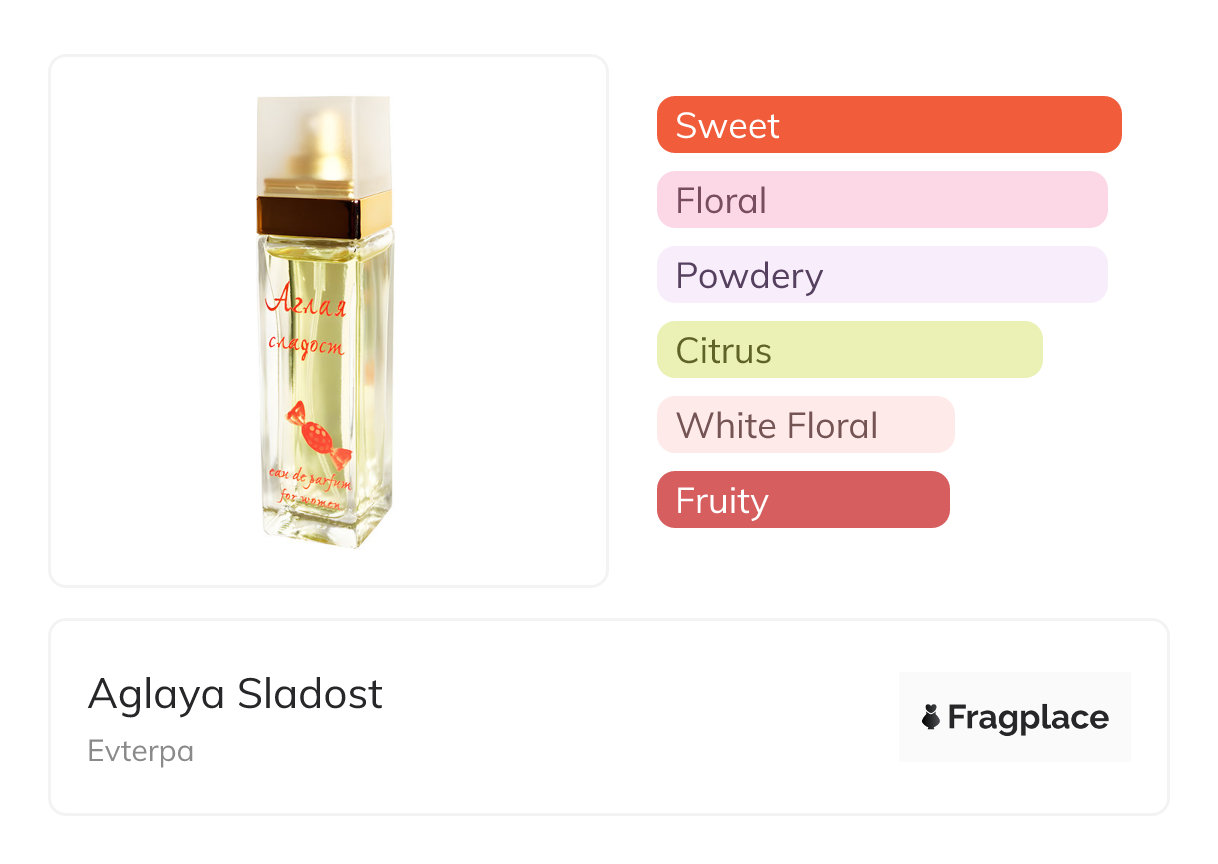
Task: Open the Aglaya Sladost title
Action: click(235, 694)
